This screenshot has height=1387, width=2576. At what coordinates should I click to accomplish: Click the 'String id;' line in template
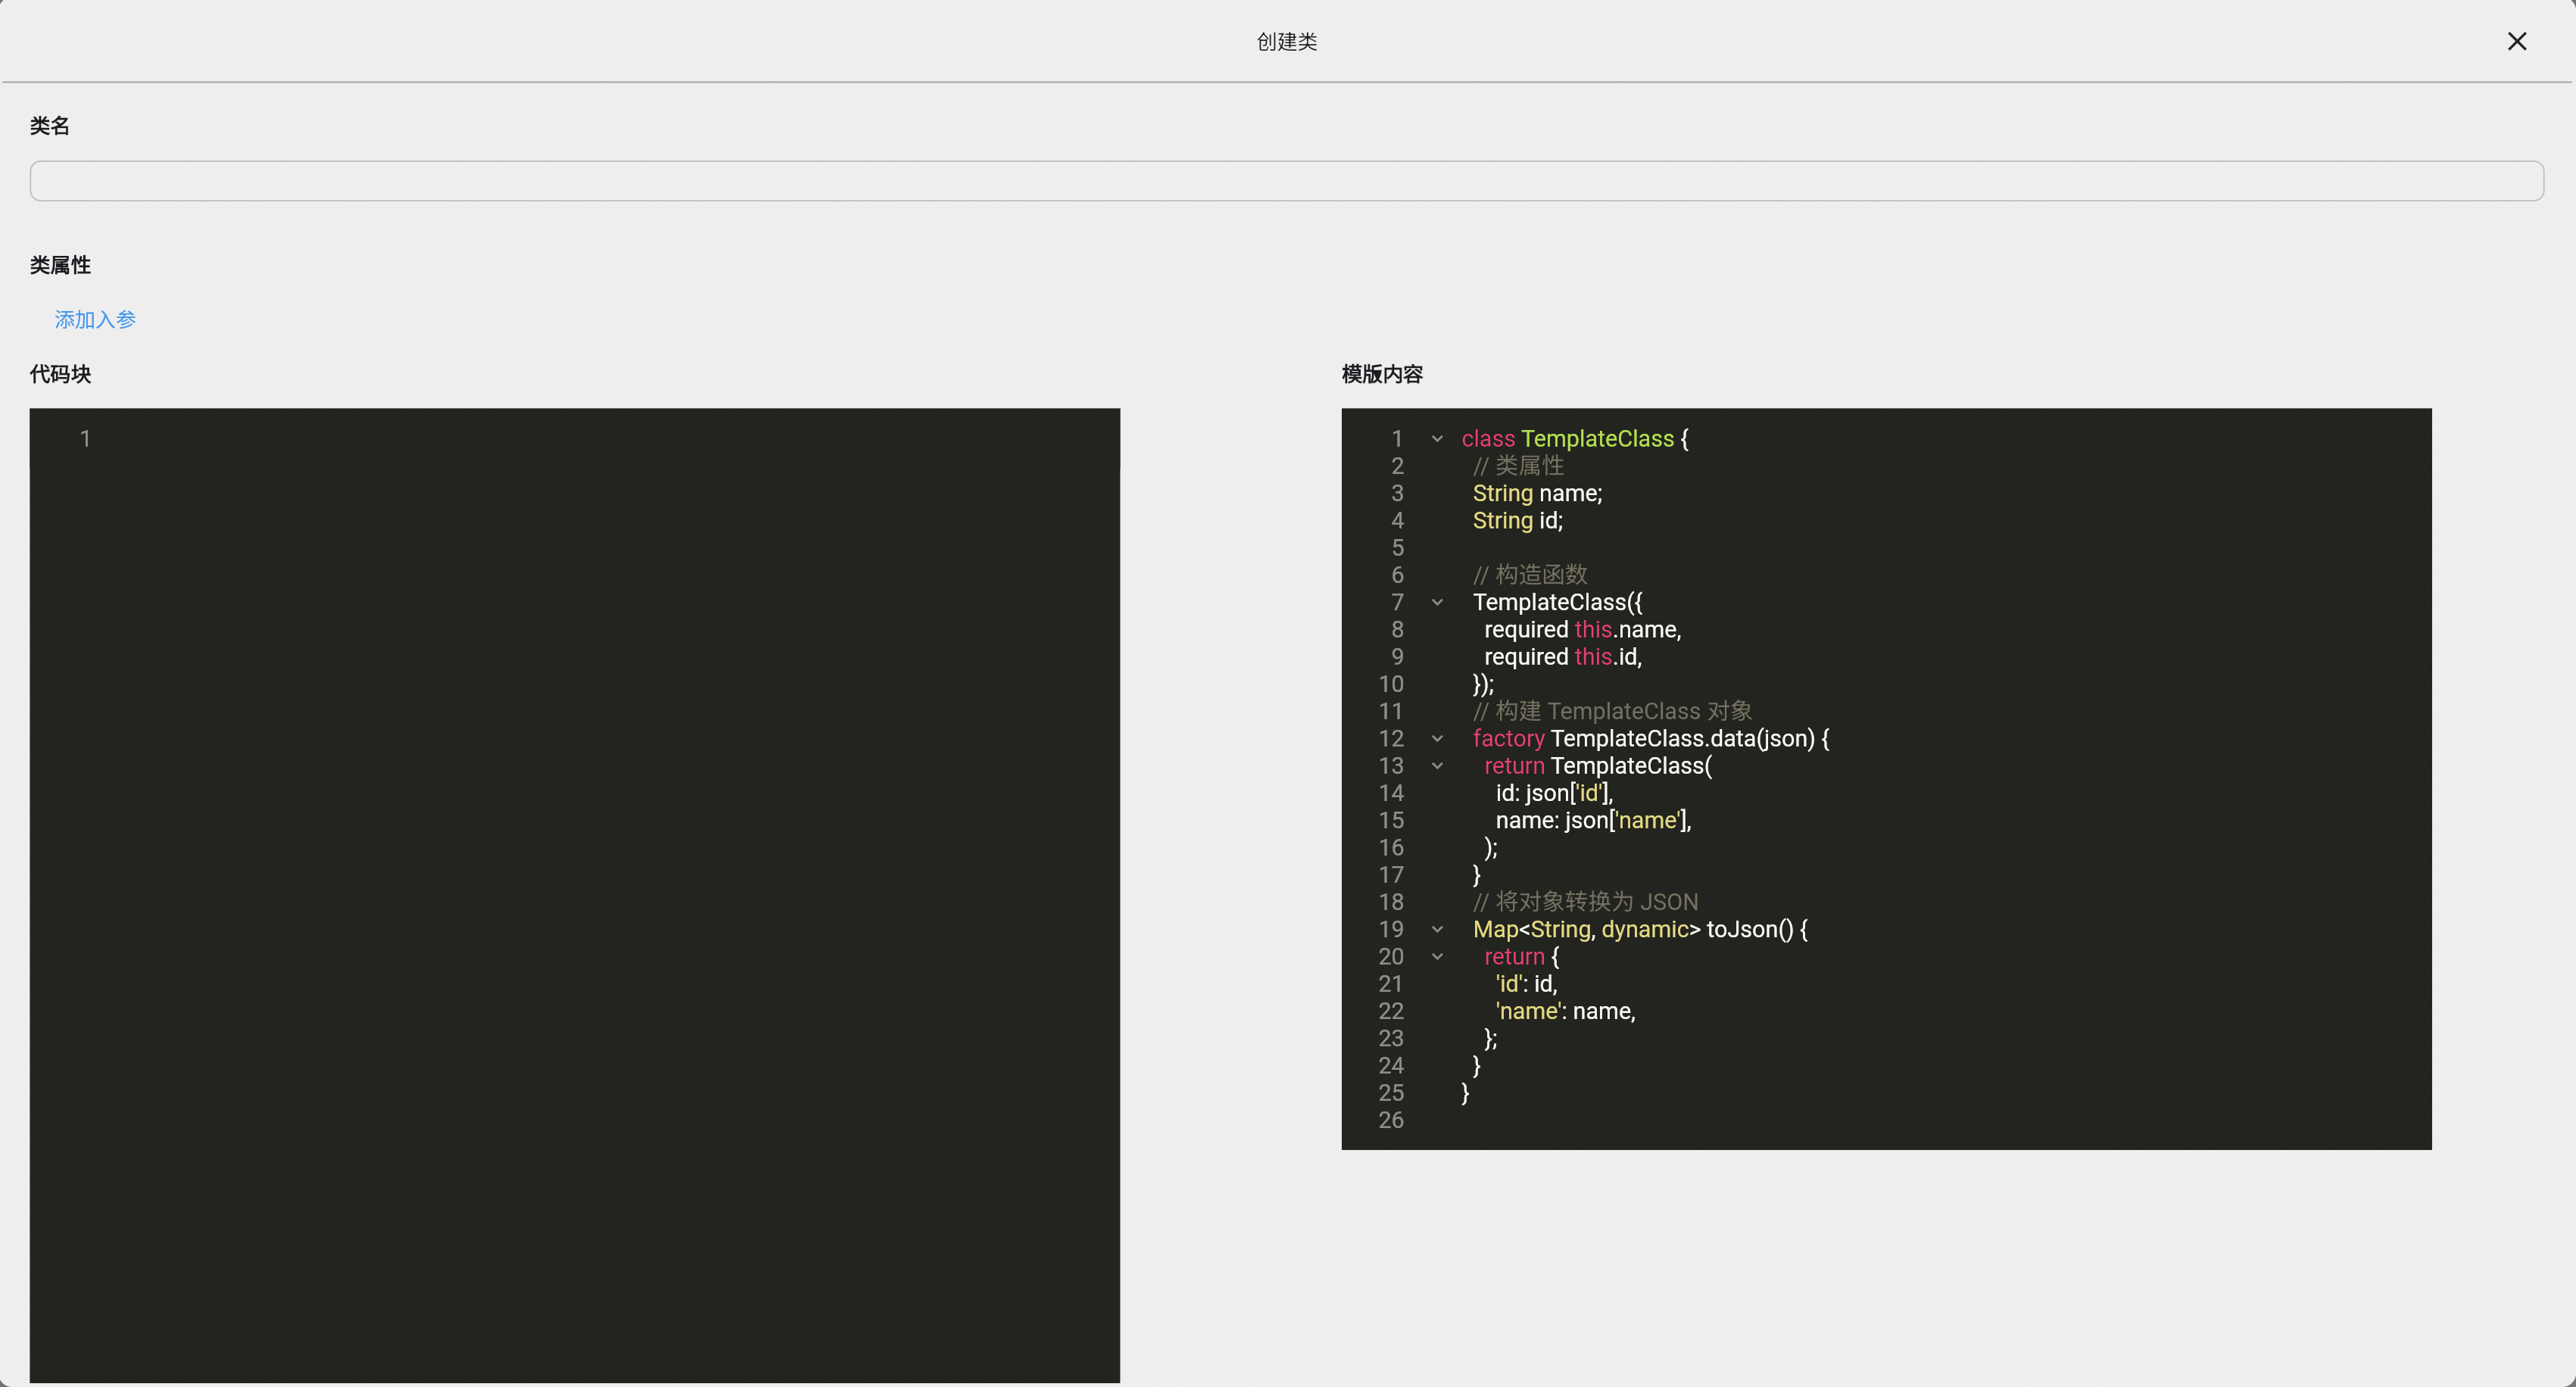click(1517, 521)
